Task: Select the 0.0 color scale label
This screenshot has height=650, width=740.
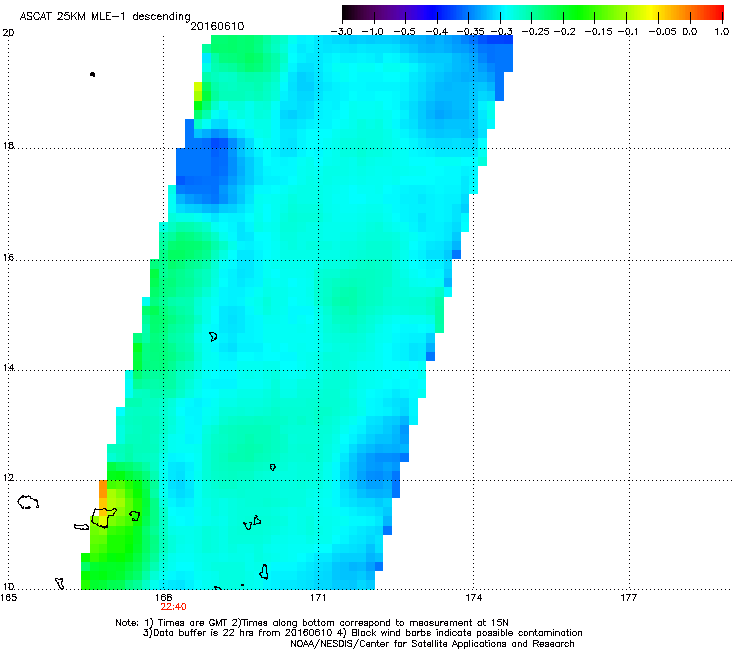Action: pyautogui.click(x=690, y=32)
